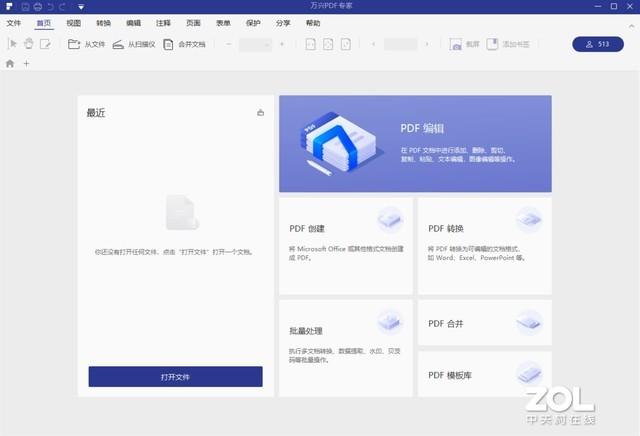Minimize the application window
This screenshot has width=640, height=436.
pyautogui.click(x=598, y=7)
